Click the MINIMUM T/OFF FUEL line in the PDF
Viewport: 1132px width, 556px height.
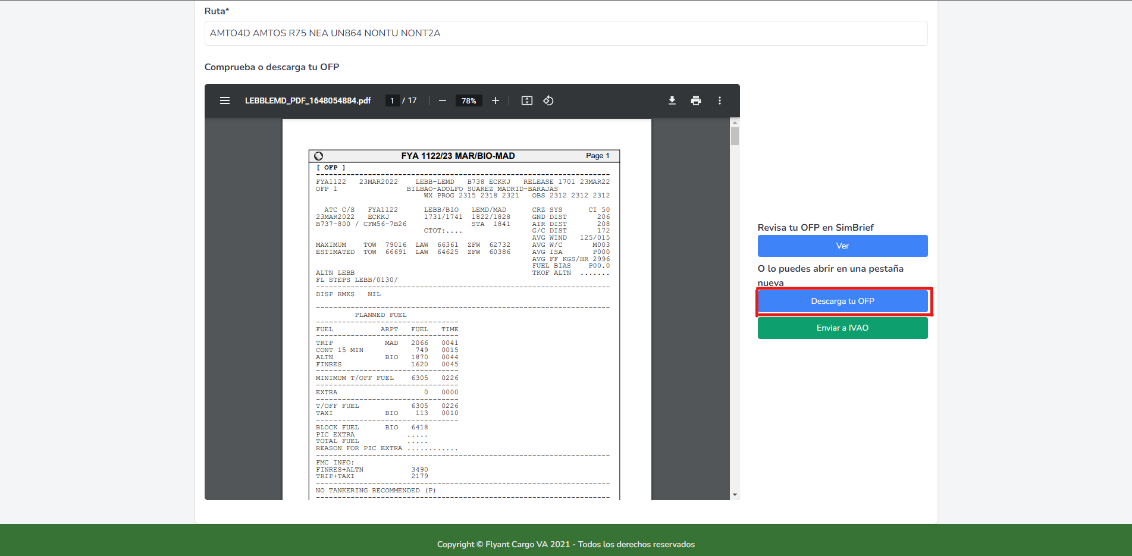coord(387,378)
